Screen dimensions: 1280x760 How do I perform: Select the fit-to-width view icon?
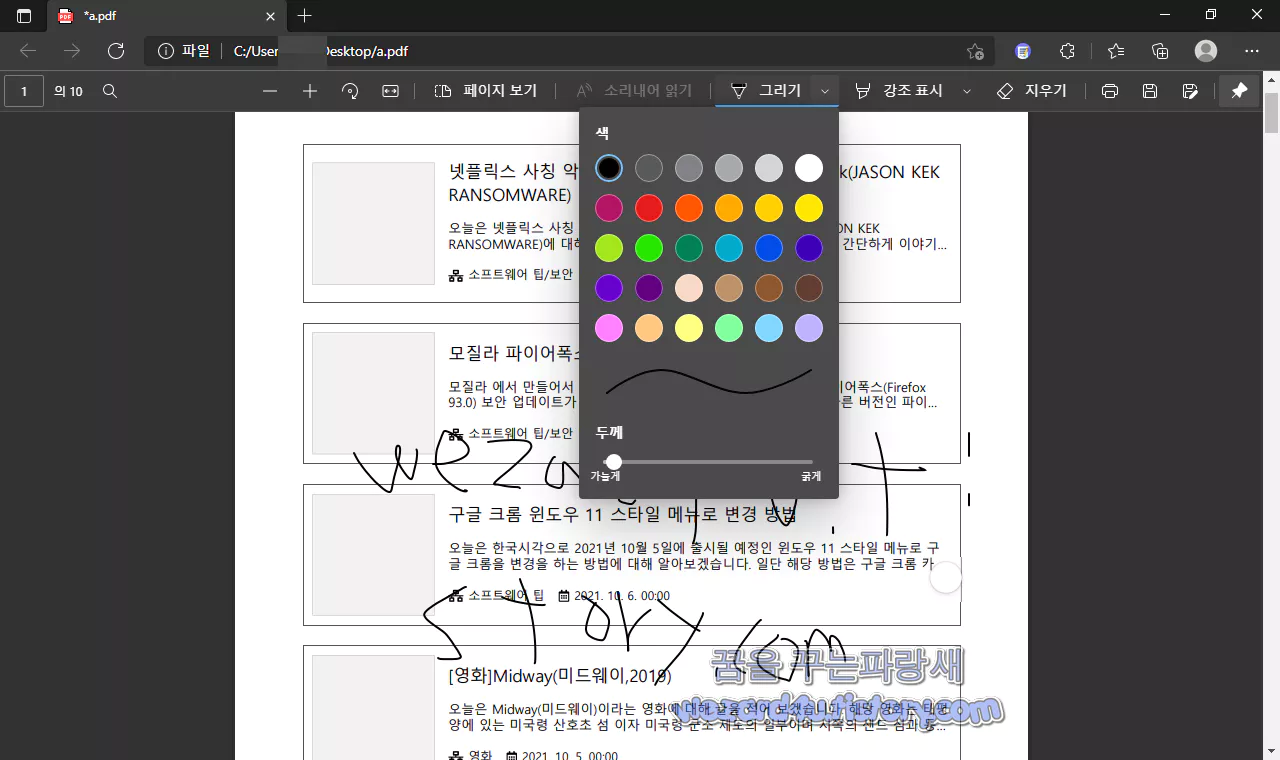tap(389, 90)
